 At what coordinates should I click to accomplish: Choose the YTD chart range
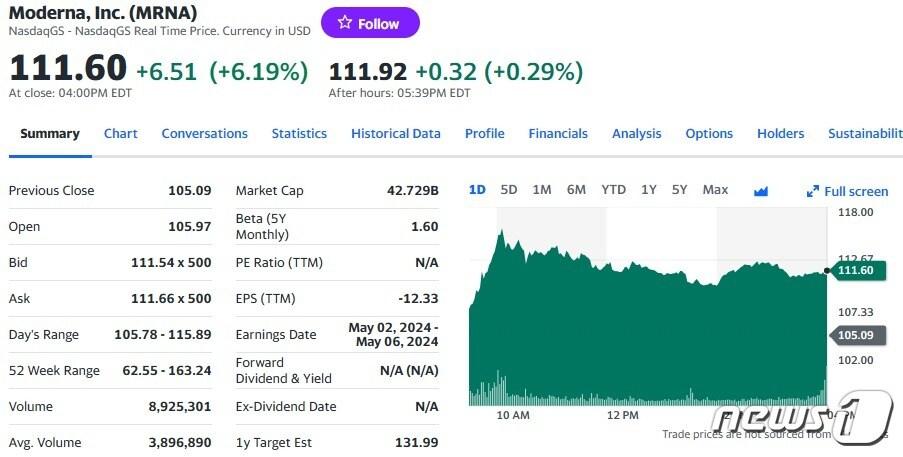(613, 190)
